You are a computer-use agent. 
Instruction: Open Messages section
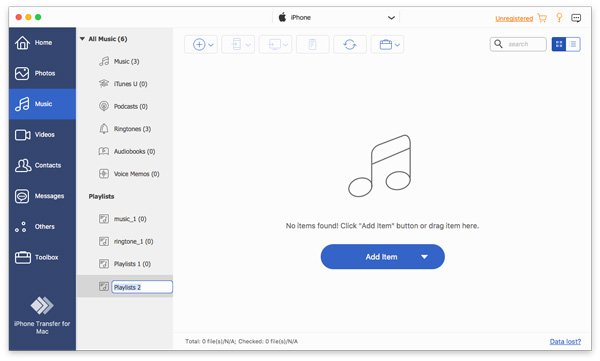tap(42, 196)
